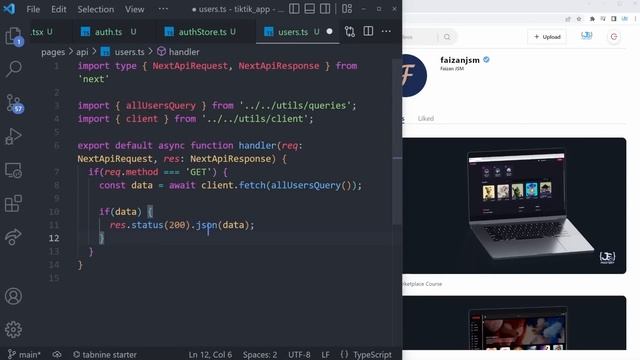
Task: Open Source Control view with 57 badge
Action: click(14, 103)
